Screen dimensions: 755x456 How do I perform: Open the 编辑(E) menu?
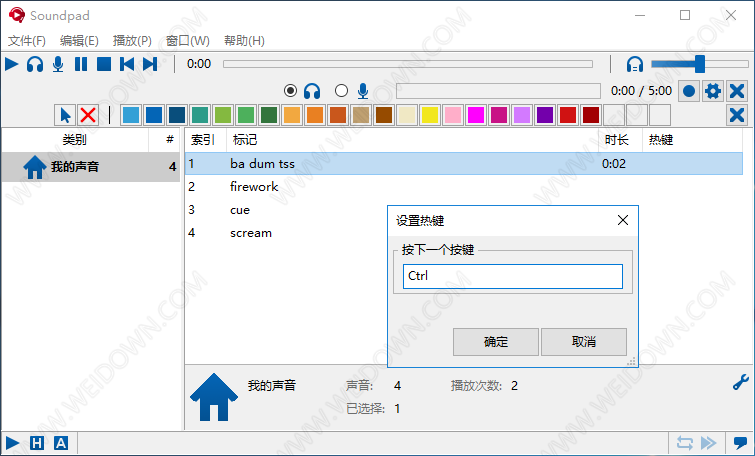[79, 40]
